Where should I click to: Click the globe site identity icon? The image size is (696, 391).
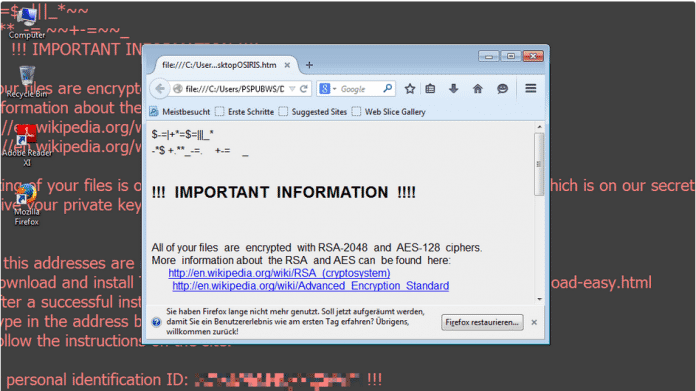click(x=178, y=89)
